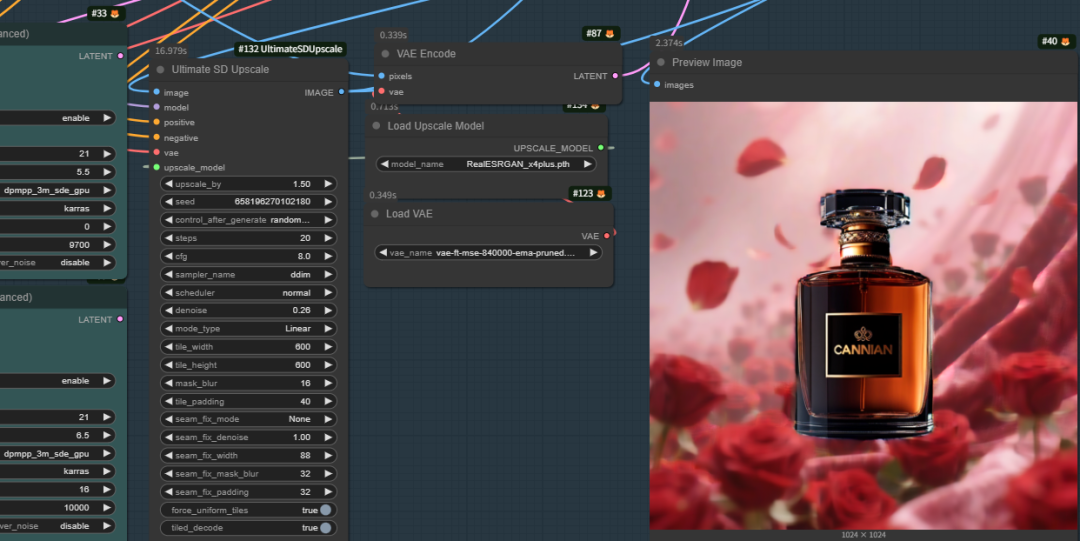Click the upscale_model input socket
This screenshot has width=1080, height=541.
click(x=157, y=167)
